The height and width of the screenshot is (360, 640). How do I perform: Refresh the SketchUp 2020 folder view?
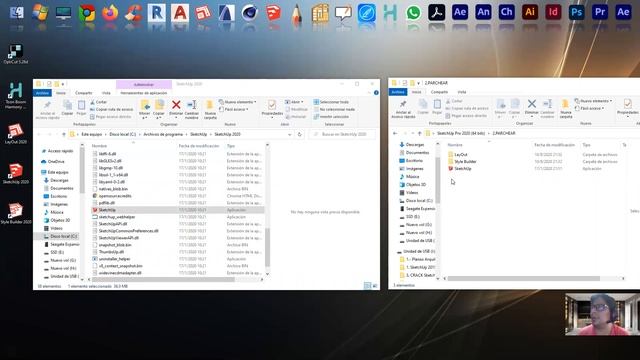click(300, 134)
